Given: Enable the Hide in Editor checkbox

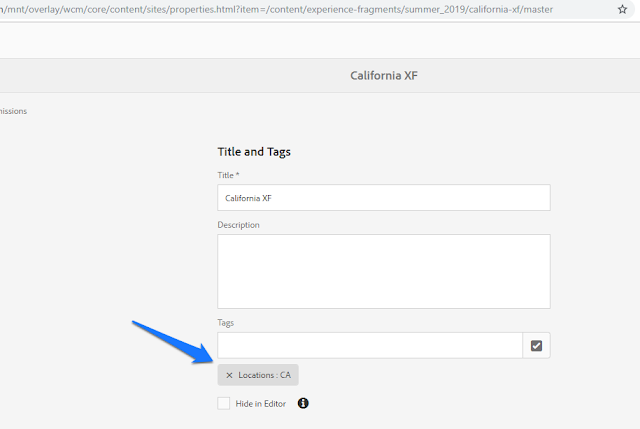Looking at the screenshot, I should coord(224,403).
